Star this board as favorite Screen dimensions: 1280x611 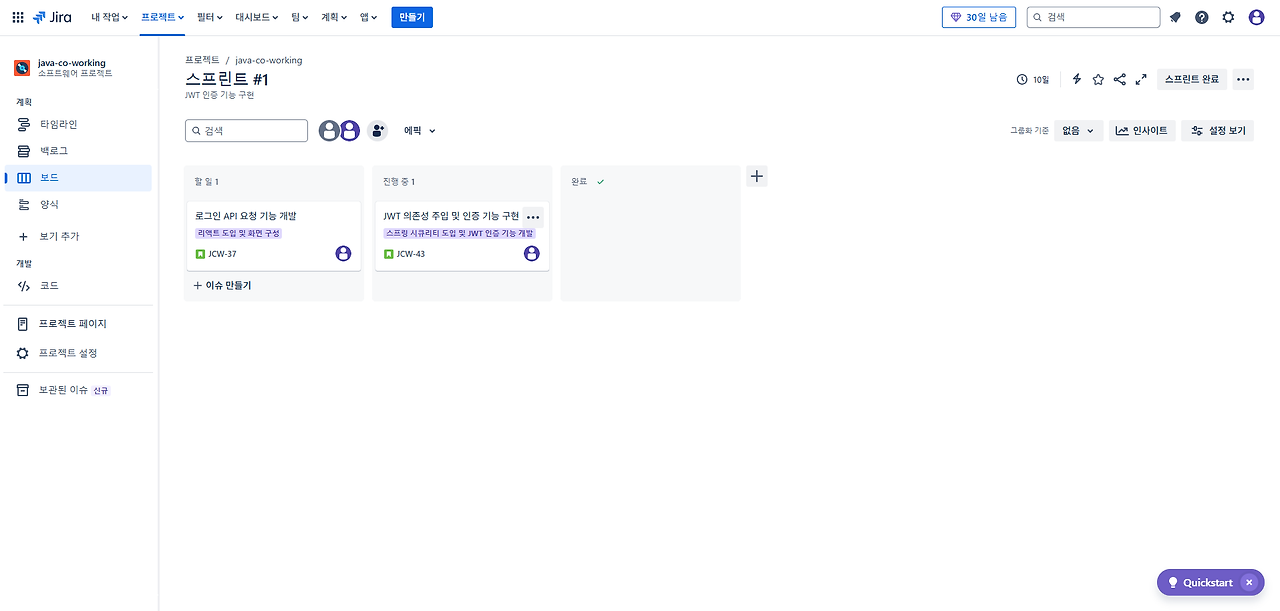tap(1098, 79)
